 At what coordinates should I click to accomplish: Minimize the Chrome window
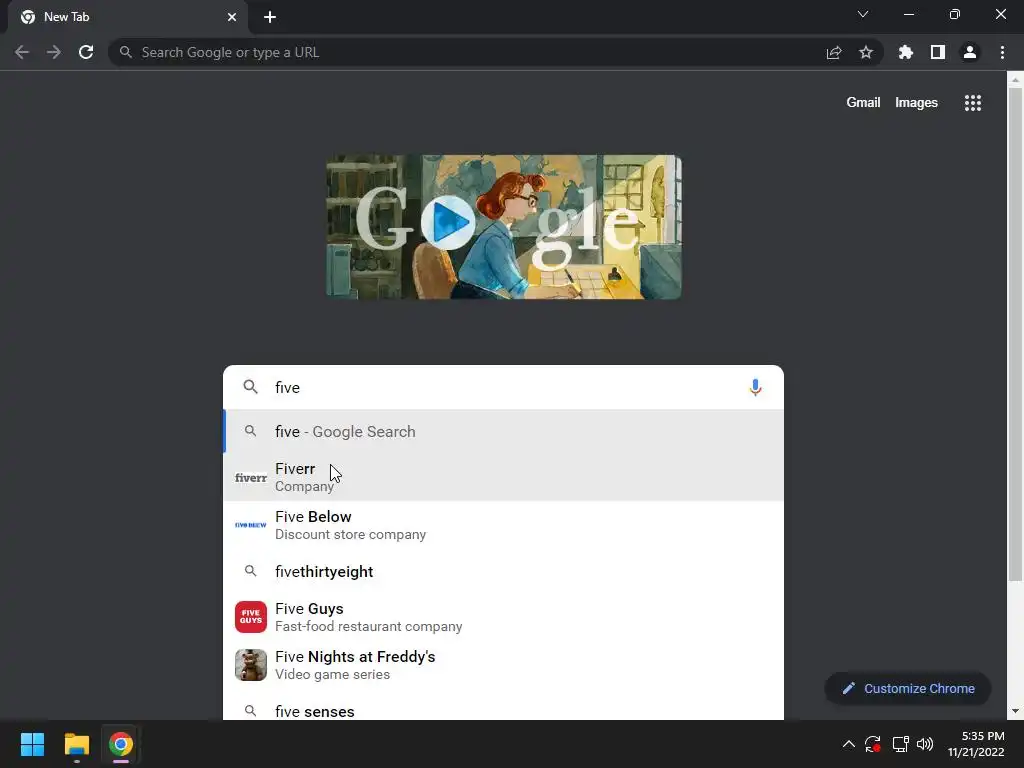click(x=908, y=14)
